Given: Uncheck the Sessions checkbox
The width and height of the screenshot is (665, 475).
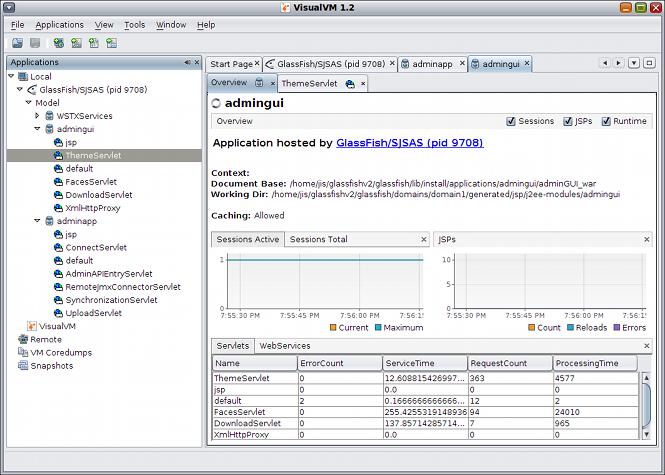Looking at the screenshot, I should coord(511,122).
